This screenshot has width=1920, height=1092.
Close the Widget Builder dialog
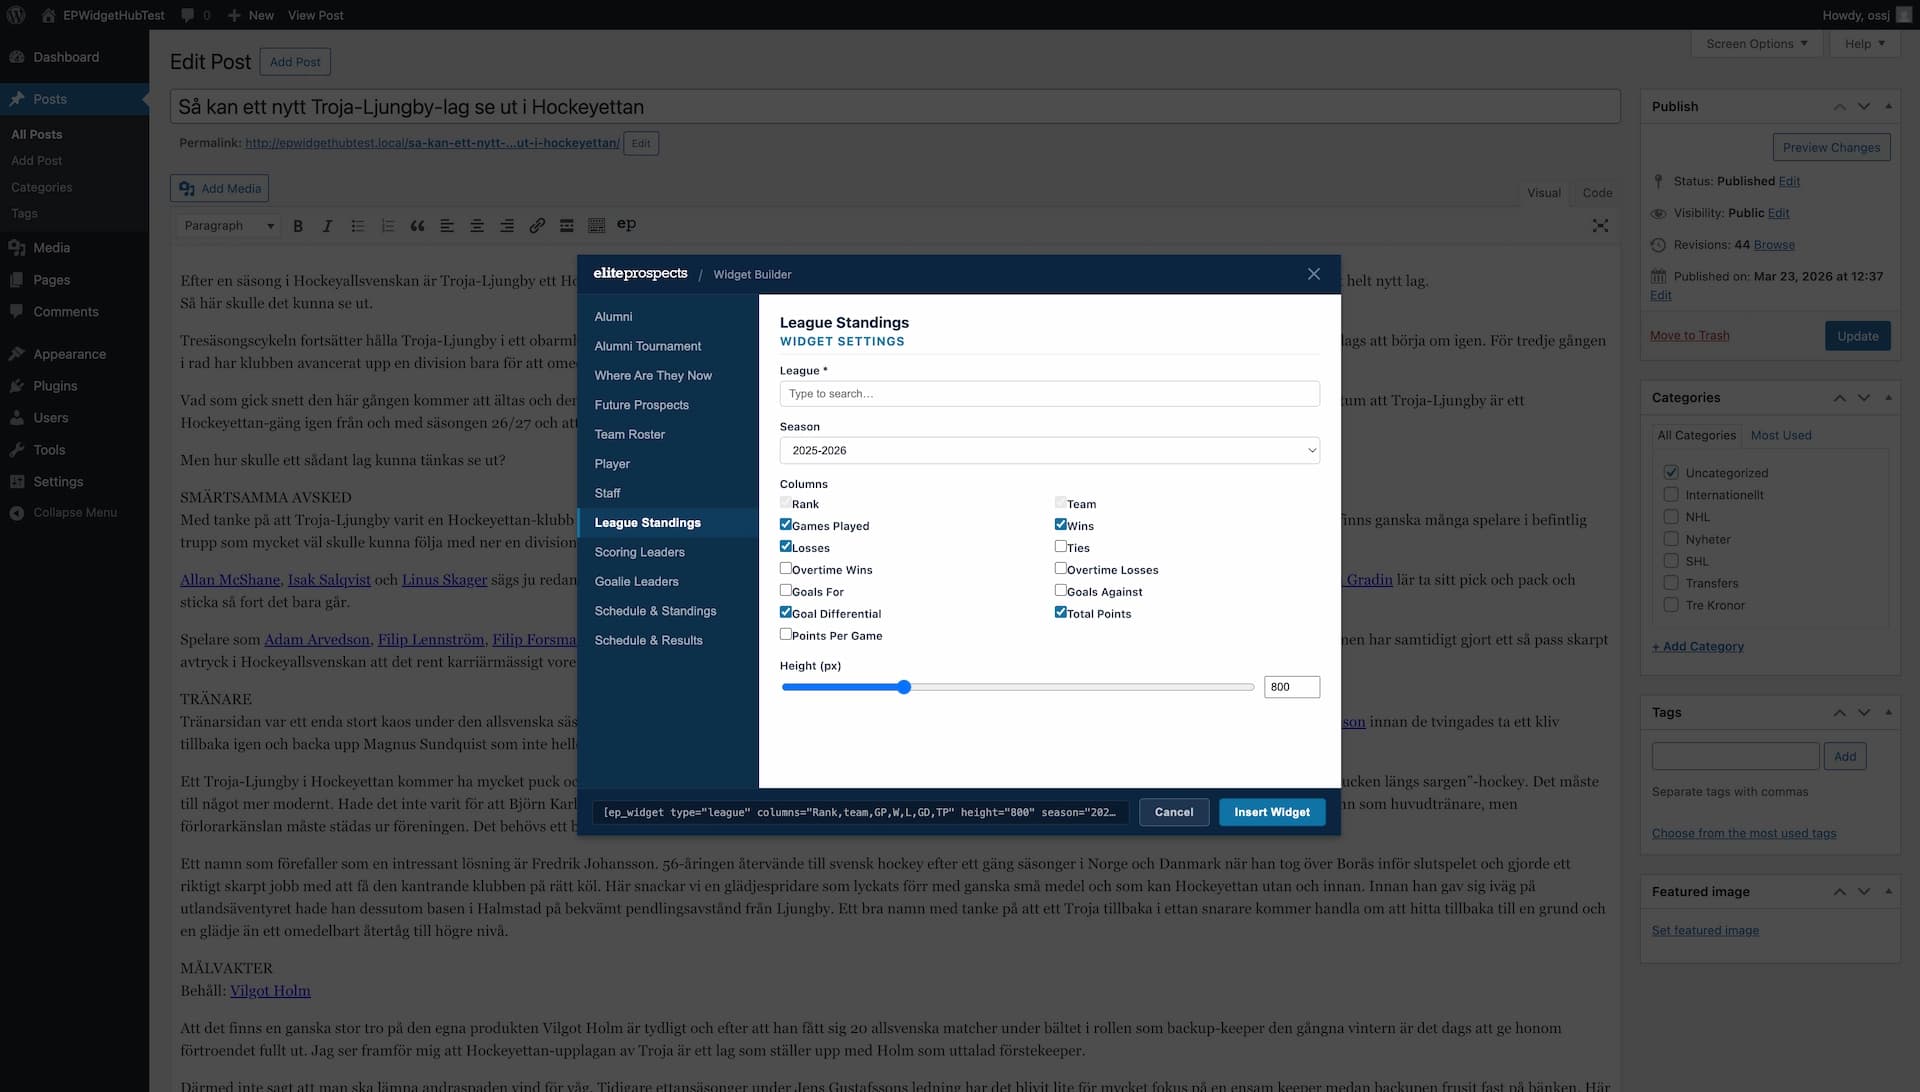click(1314, 274)
